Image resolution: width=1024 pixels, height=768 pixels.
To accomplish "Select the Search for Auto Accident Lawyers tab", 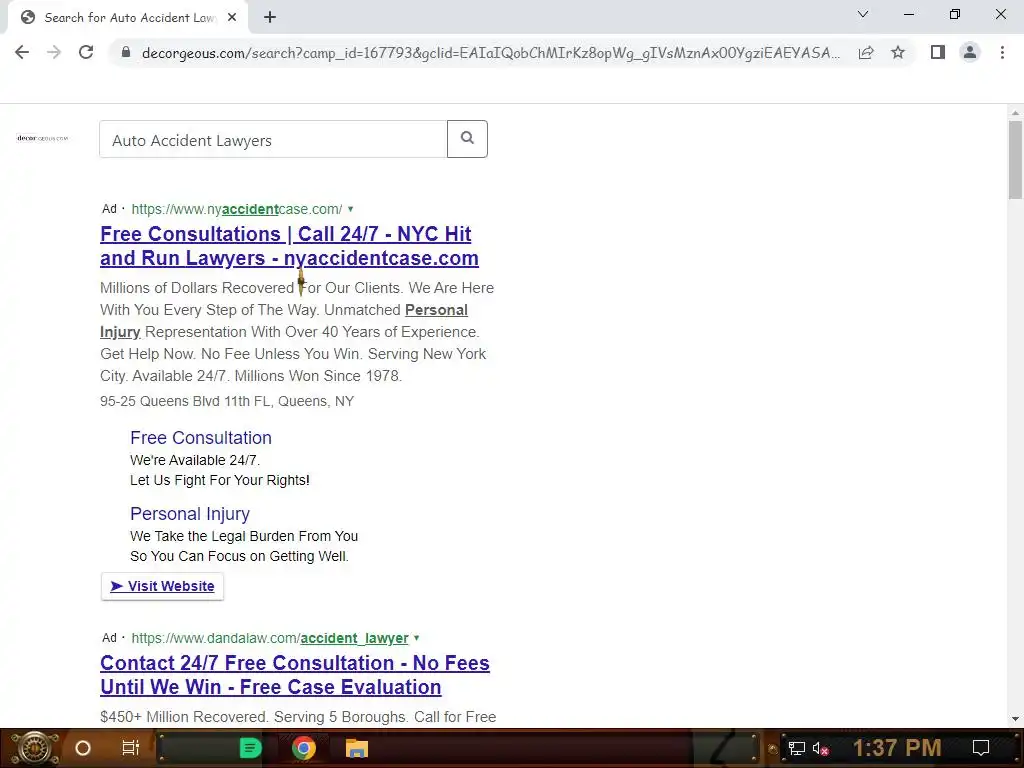I will pos(127,18).
